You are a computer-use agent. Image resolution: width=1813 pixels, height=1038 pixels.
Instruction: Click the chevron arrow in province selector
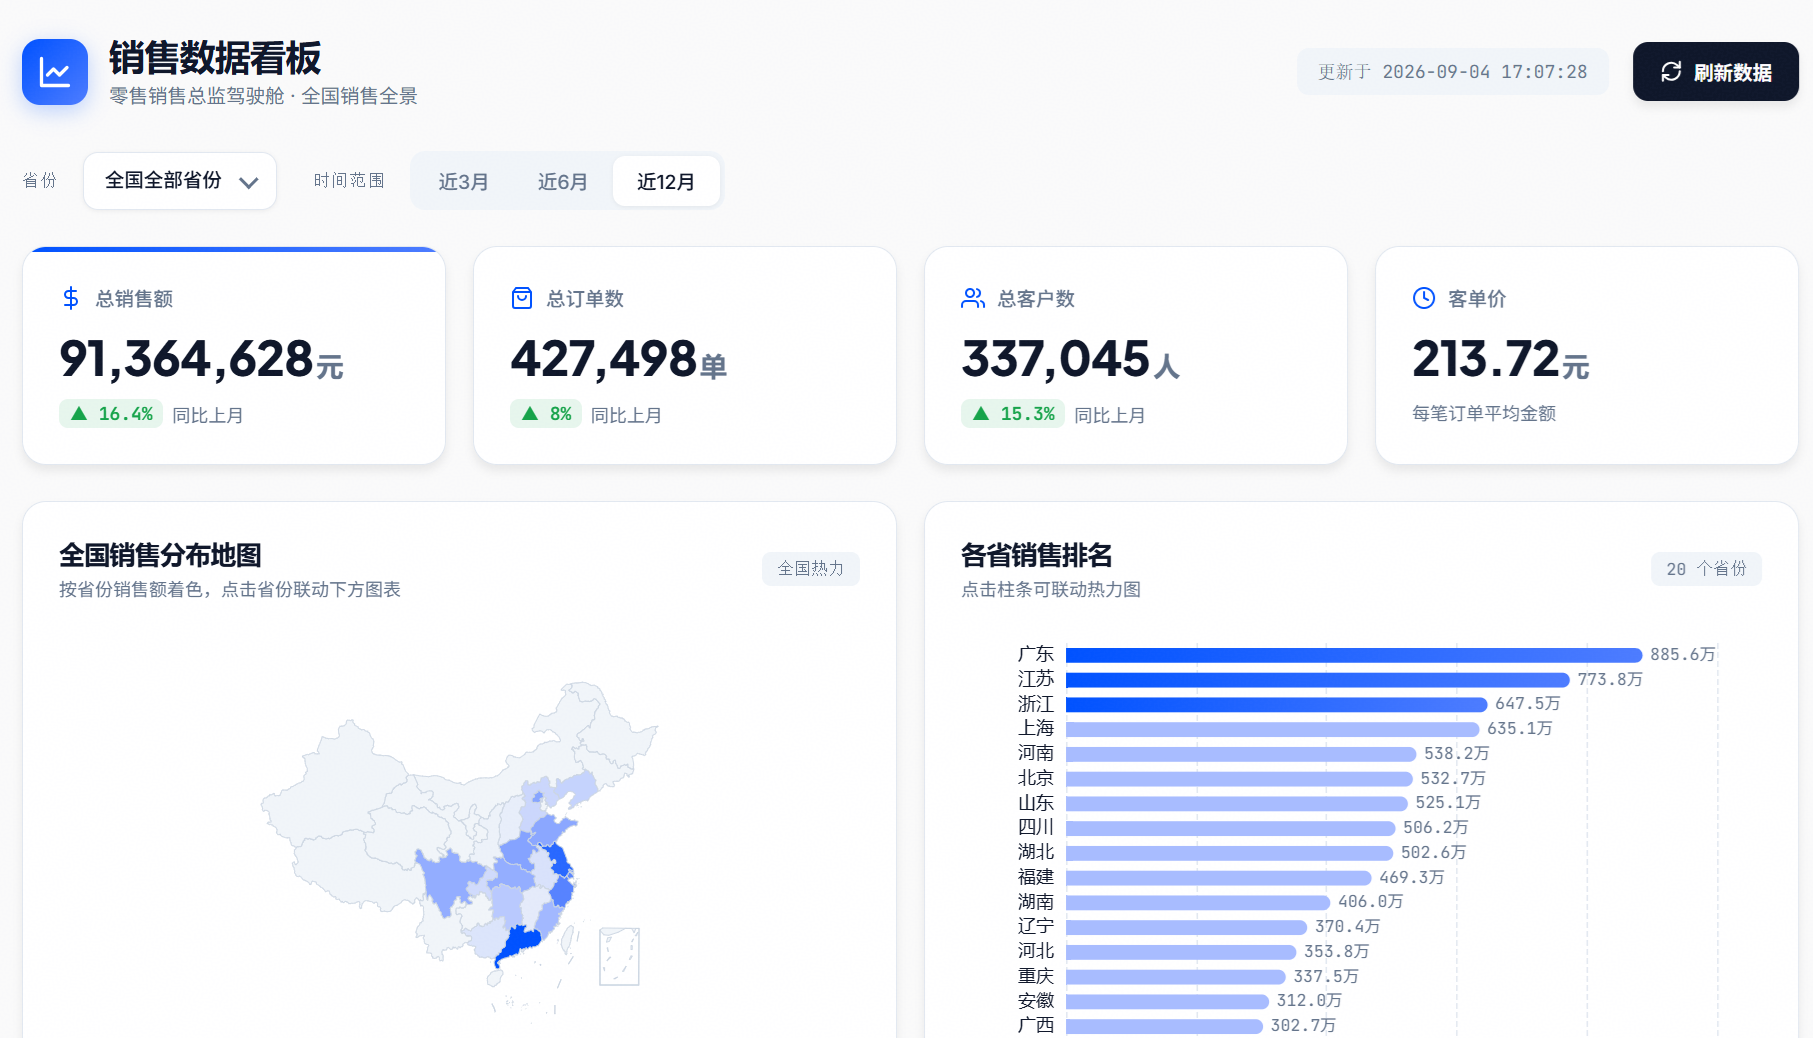[x=249, y=182]
